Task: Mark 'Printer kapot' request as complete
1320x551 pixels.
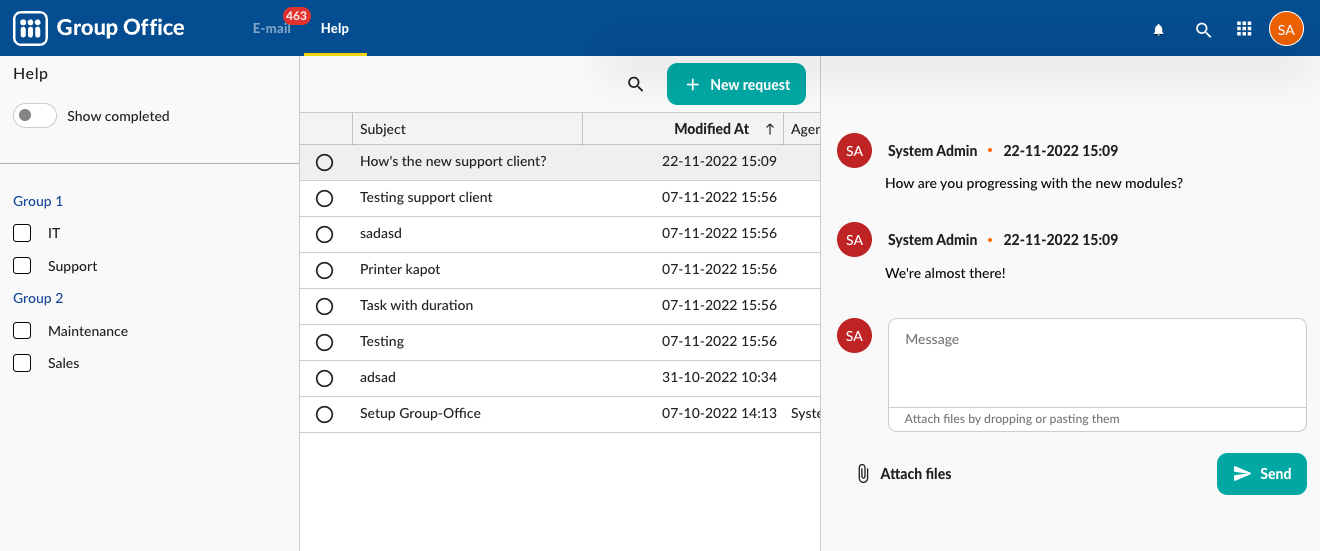Action: (x=324, y=270)
